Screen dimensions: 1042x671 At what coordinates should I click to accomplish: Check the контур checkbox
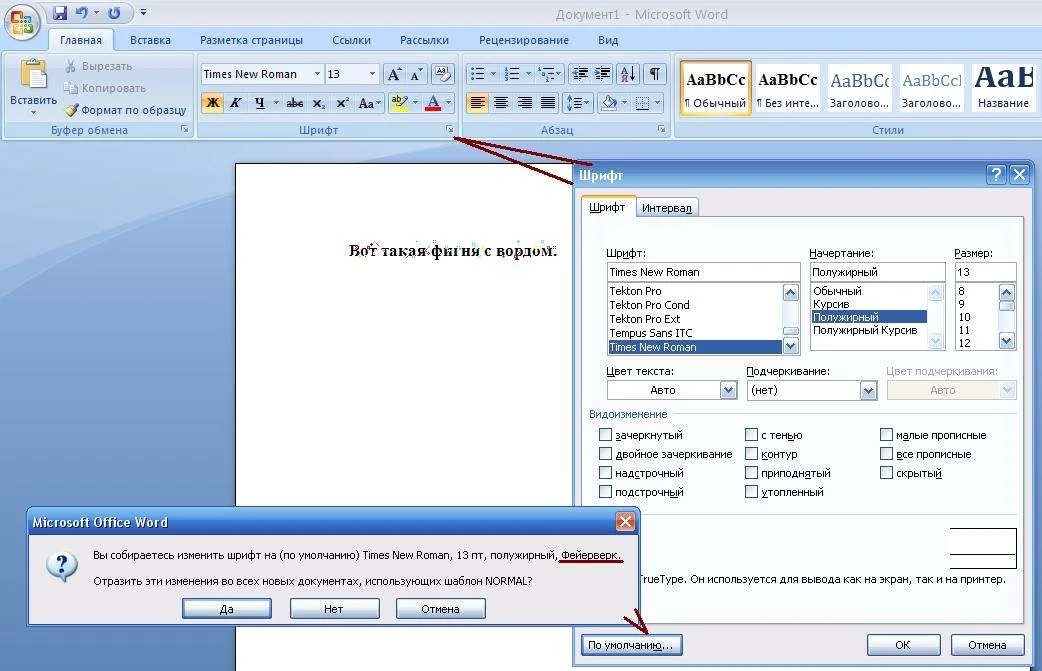click(x=752, y=454)
